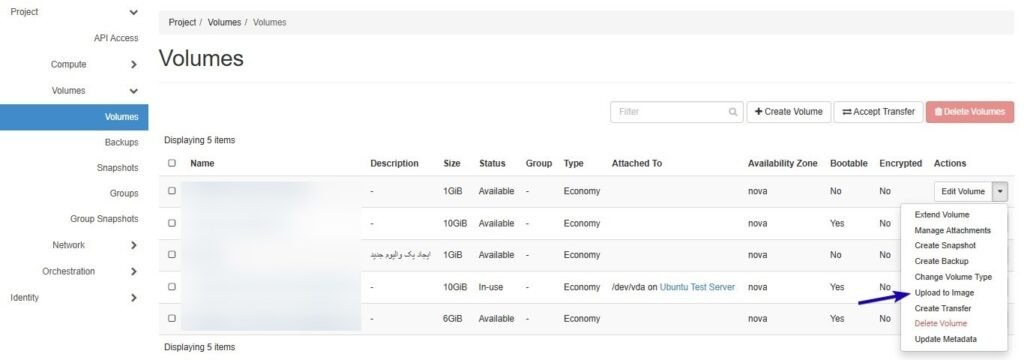
Task: Open Snapshots in the sidebar
Action: [118, 168]
